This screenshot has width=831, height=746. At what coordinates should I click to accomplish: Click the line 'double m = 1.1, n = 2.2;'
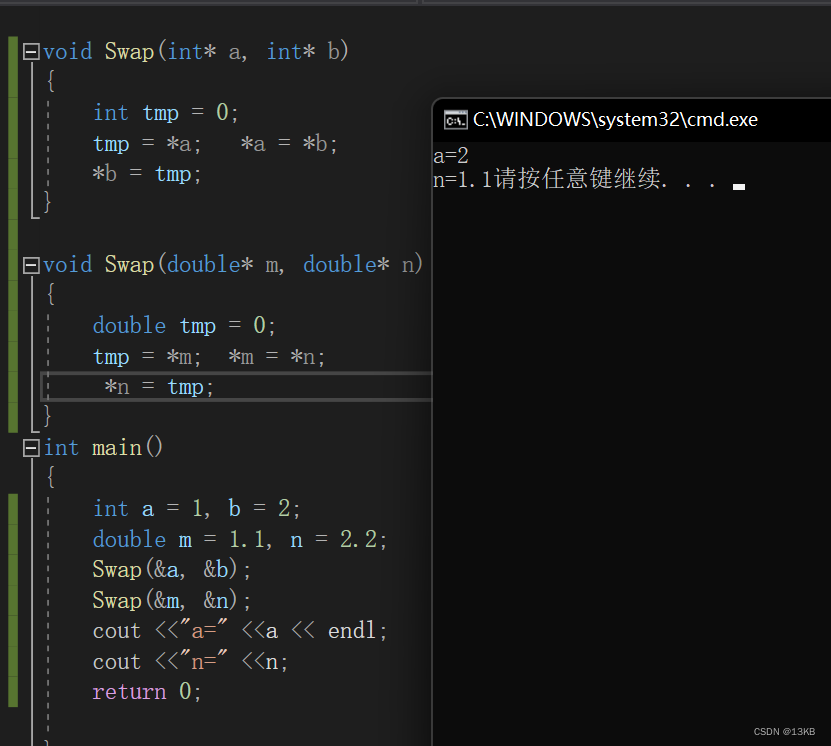coord(240,539)
